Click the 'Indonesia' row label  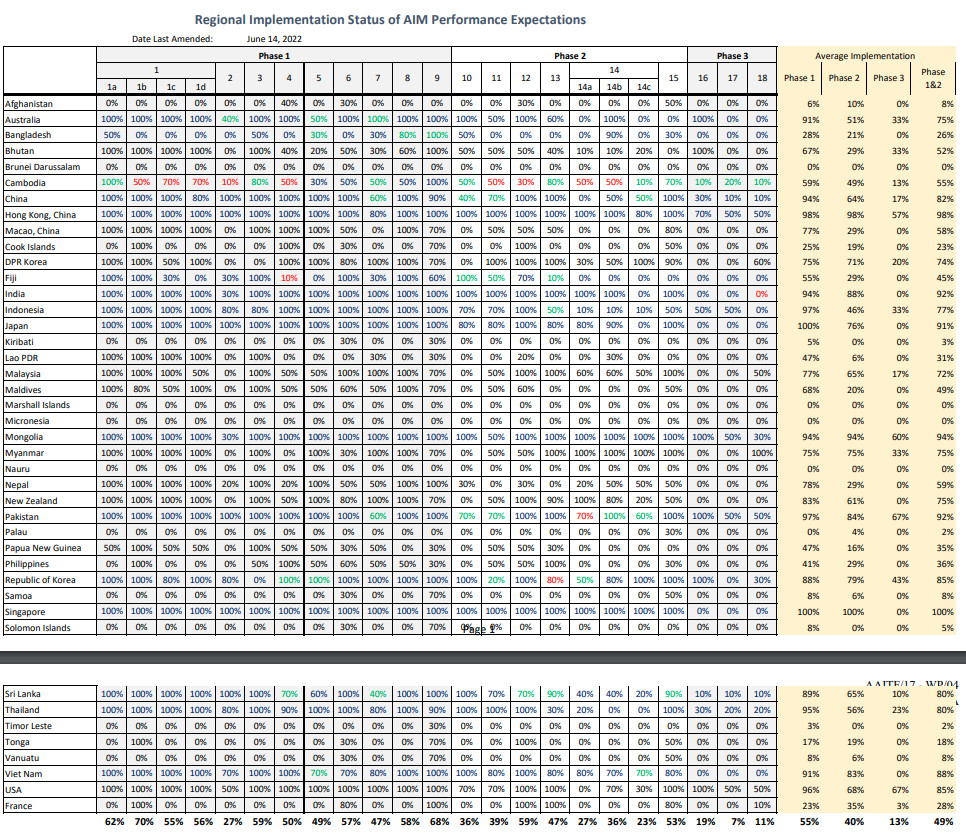coord(25,310)
